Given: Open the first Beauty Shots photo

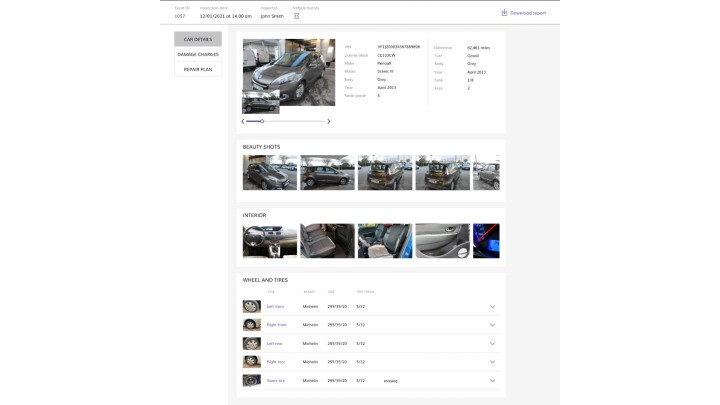Looking at the screenshot, I should pyautogui.click(x=269, y=172).
